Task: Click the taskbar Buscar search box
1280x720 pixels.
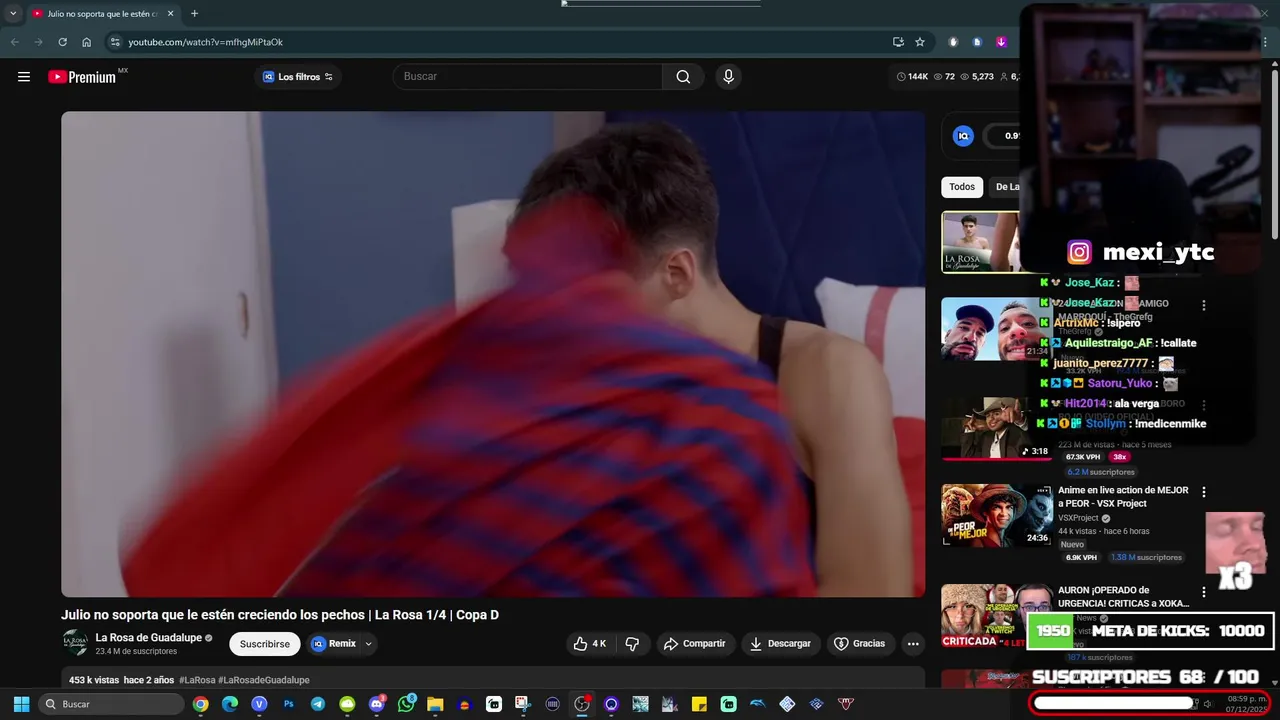Action: coord(109,704)
